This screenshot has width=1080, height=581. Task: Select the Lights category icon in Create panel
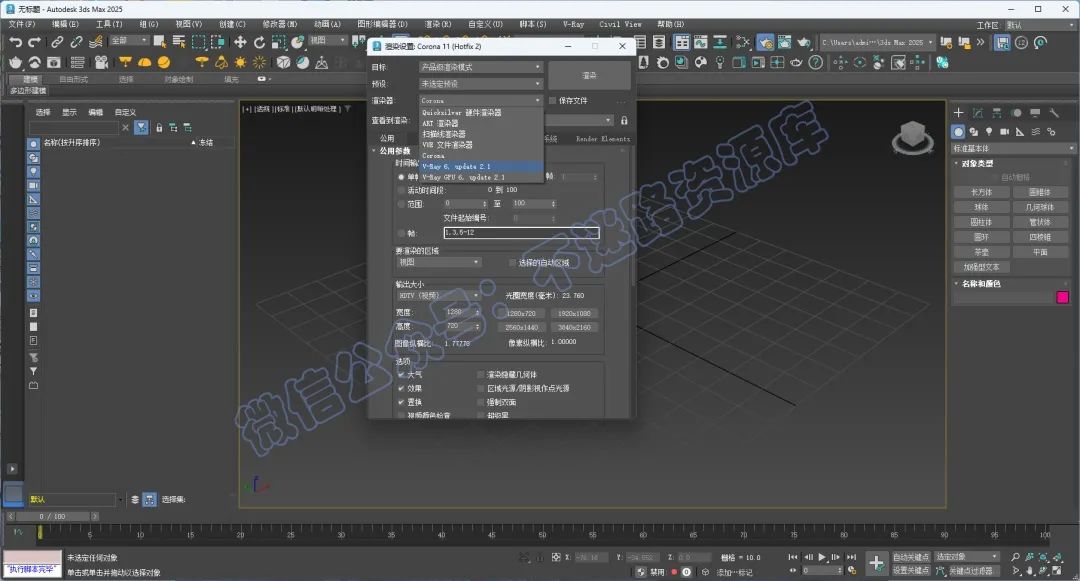point(989,131)
